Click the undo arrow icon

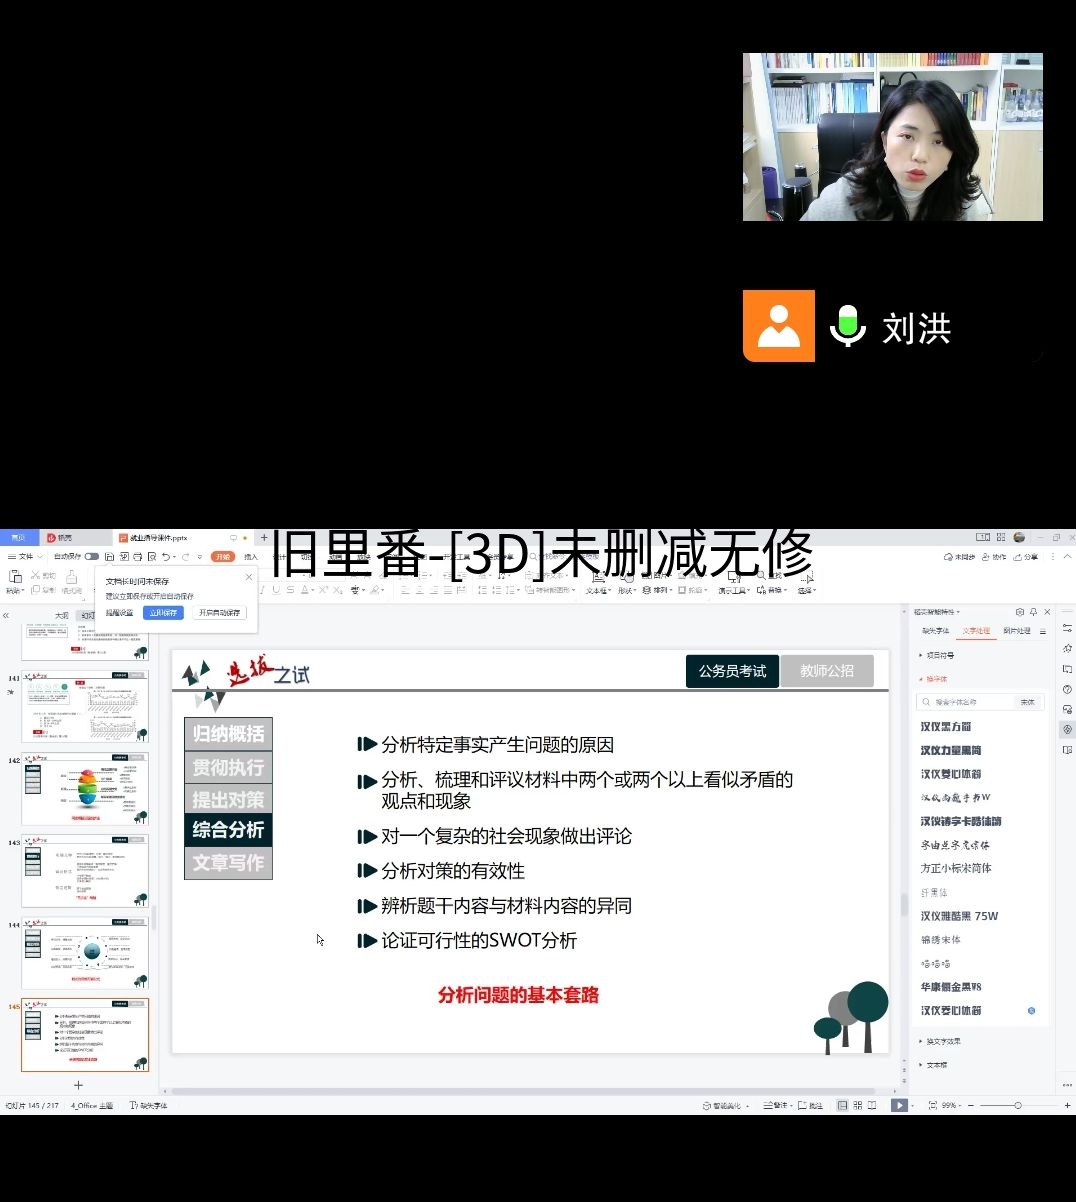pyautogui.click(x=166, y=556)
